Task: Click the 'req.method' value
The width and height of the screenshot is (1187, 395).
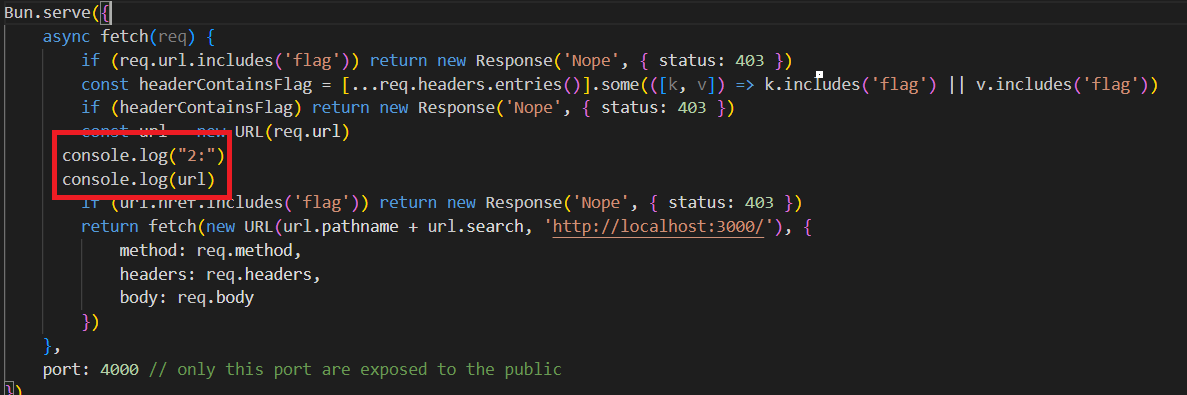Action: (x=245, y=250)
